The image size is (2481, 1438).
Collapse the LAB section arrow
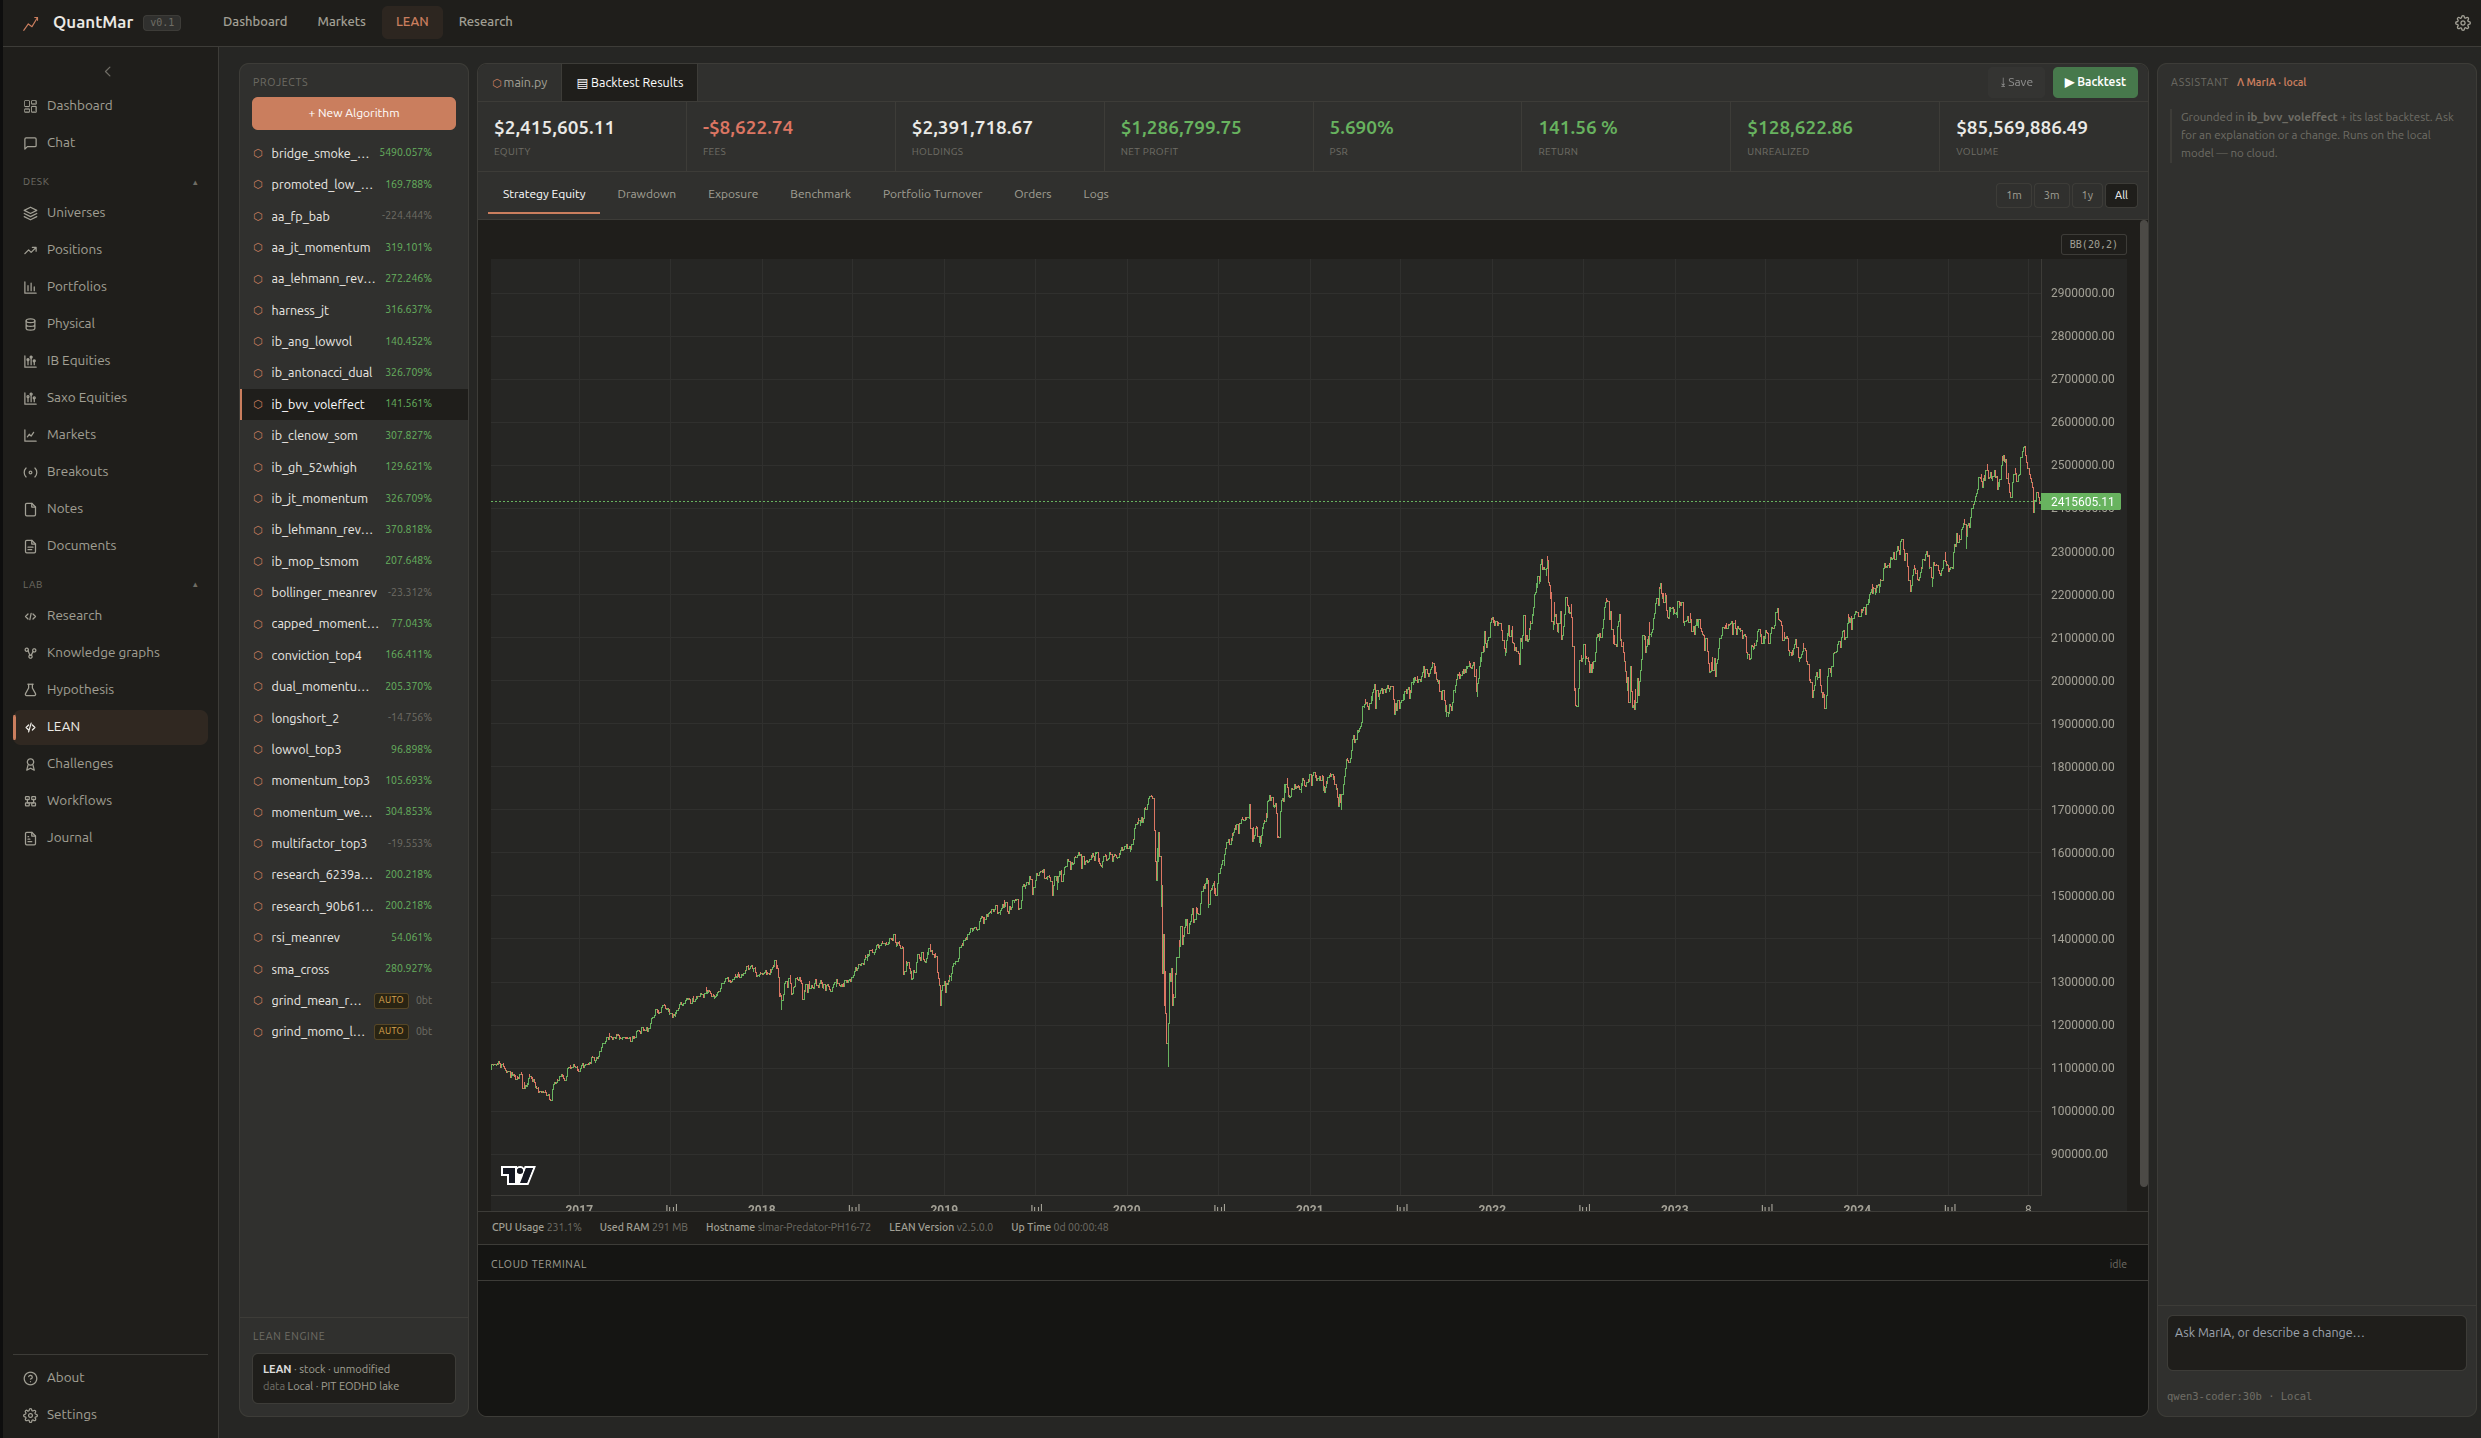pyautogui.click(x=195, y=585)
